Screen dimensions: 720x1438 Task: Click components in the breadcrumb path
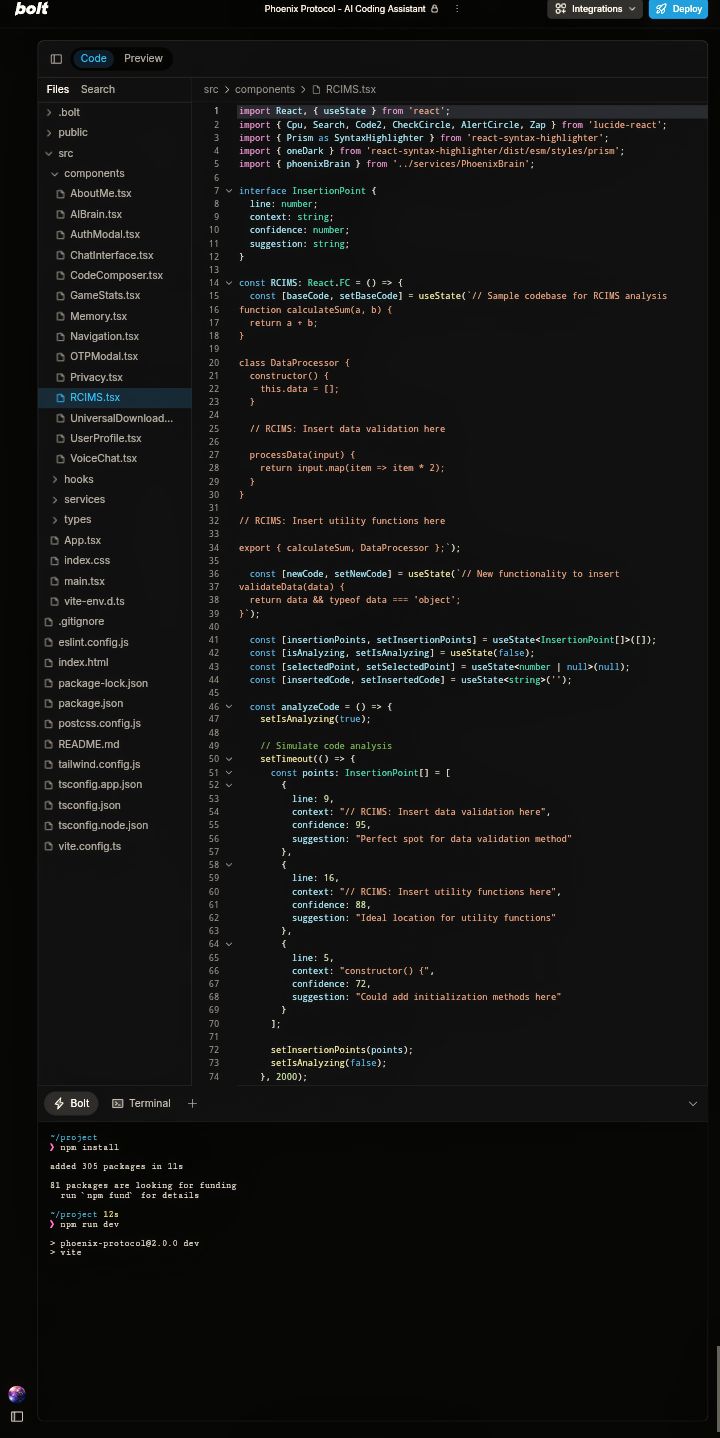coord(265,89)
